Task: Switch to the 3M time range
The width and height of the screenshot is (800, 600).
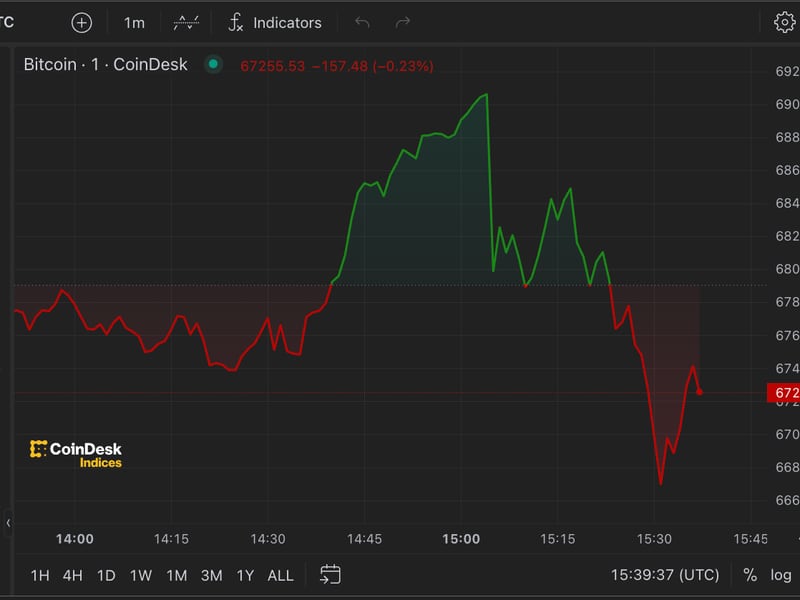Action: pos(211,575)
